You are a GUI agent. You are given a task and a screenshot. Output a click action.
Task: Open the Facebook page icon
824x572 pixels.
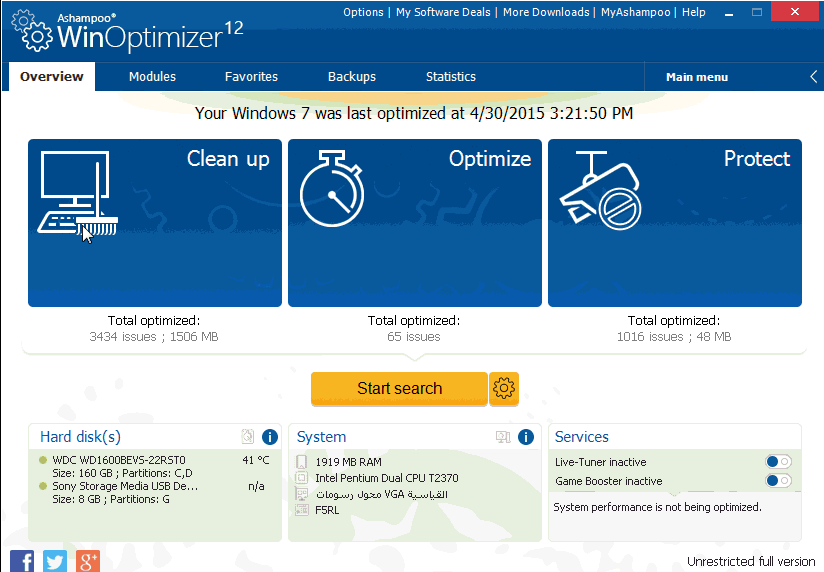tap(22, 560)
